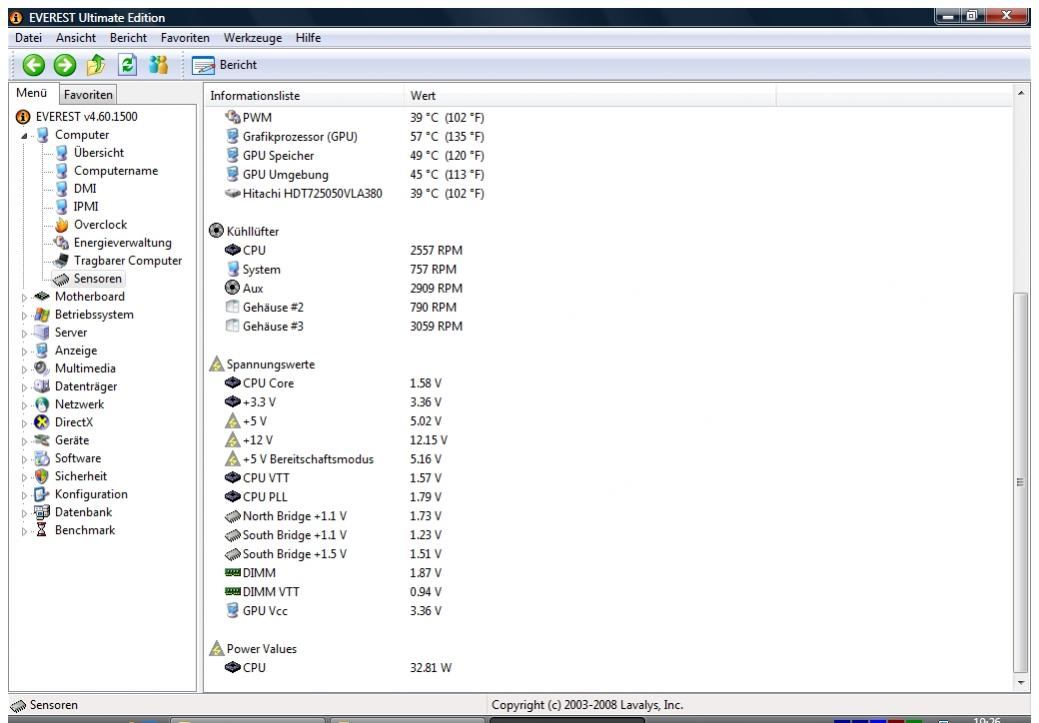Screen dimensions: 1039x723
Task: Click the Informationsliste column header
Action: (x=304, y=95)
